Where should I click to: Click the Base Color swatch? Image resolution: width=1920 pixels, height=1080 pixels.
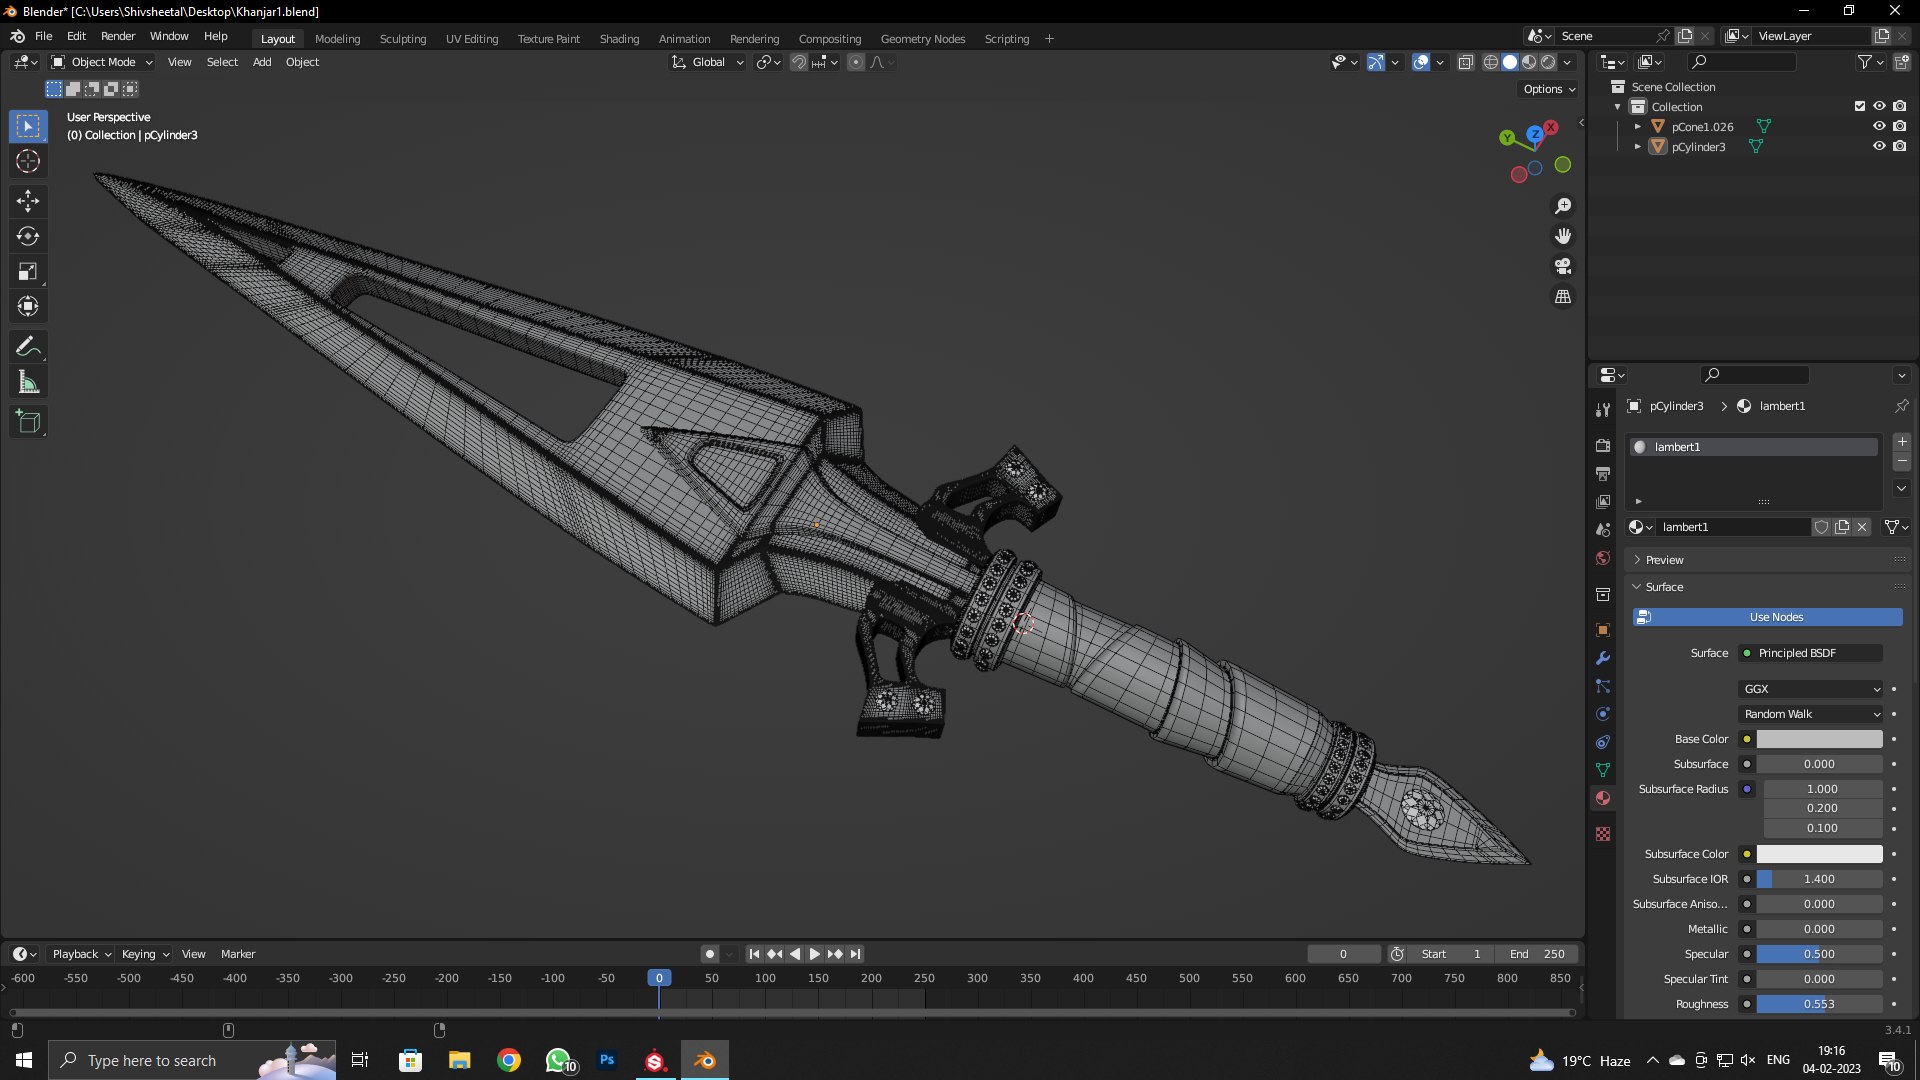pyautogui.click(x=1819, y=739)
